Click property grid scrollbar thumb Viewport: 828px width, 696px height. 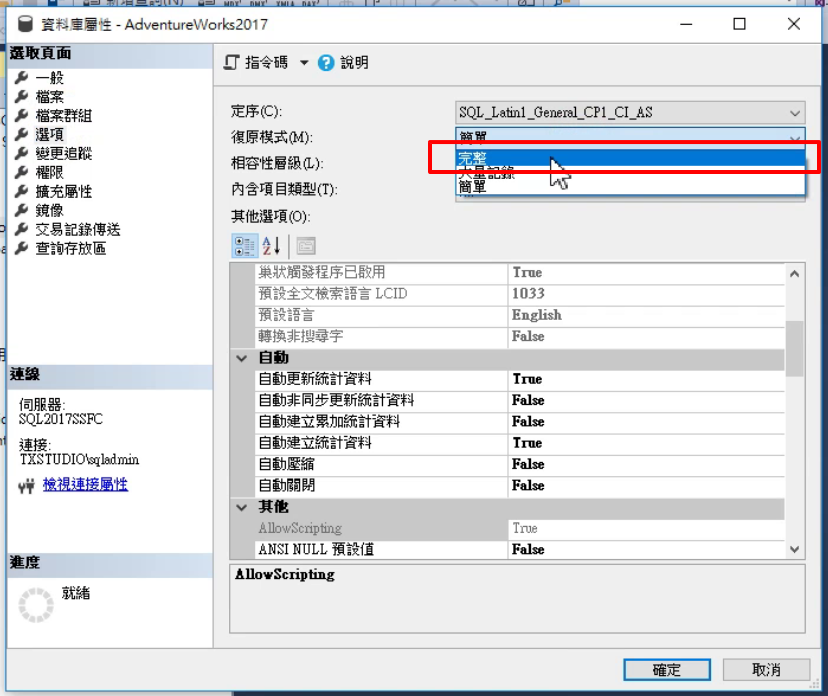coord(794,349)
